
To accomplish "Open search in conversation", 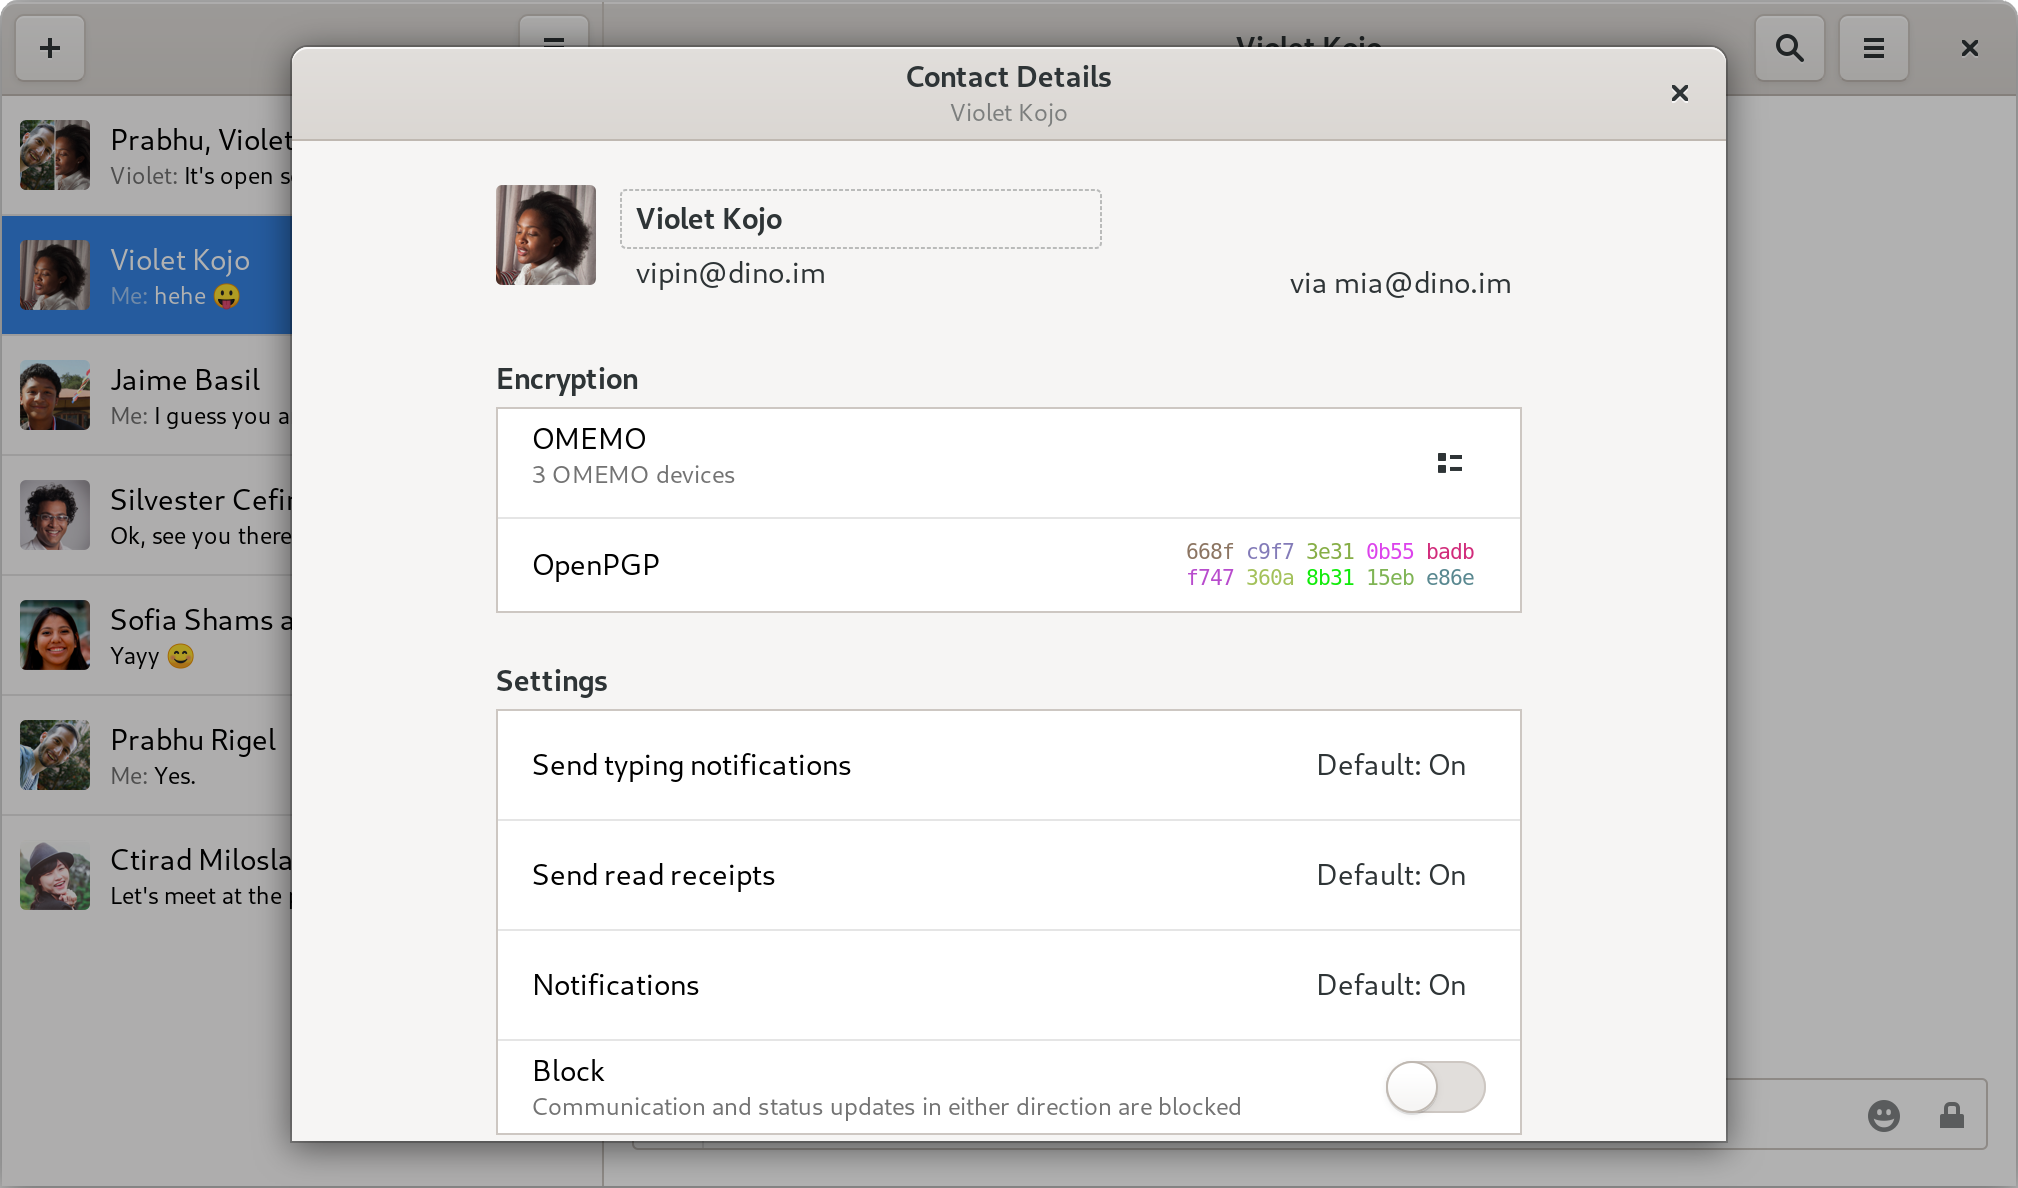I will click(1789, 48).
